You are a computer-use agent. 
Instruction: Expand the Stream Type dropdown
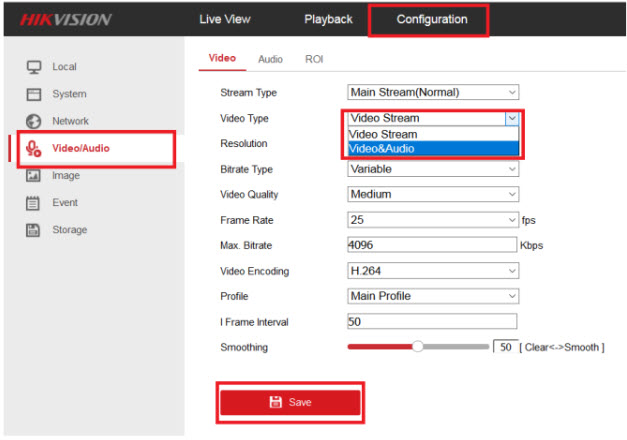[x=433, y=93]
